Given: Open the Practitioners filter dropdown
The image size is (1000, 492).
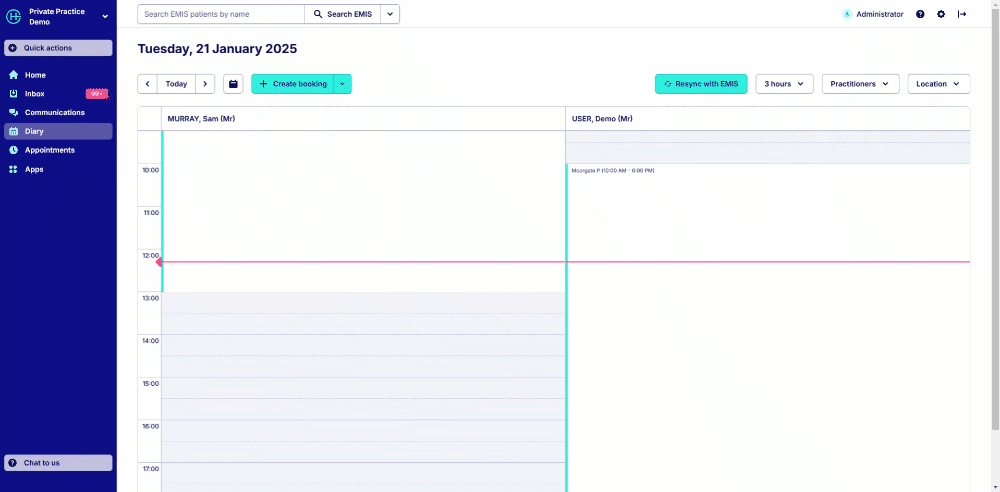Looking at the screenshot, I should pyautogui.click(x=860, y=84).
